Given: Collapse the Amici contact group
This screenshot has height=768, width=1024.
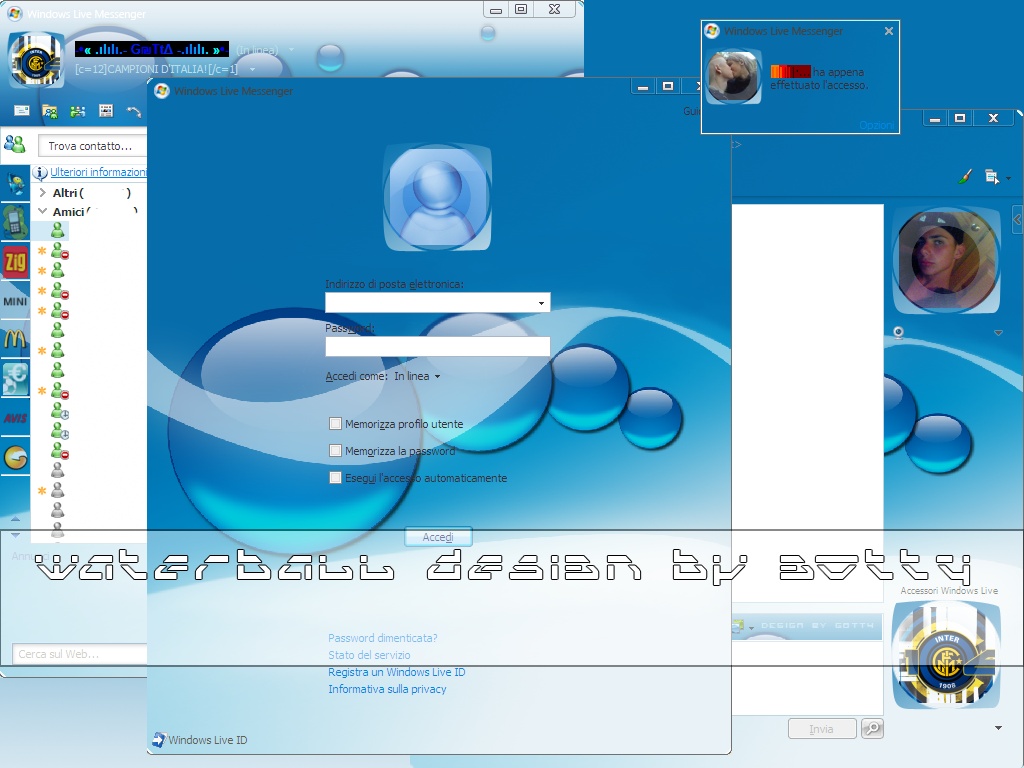Looking at the screenshot, I should click(x=42, y=211).
